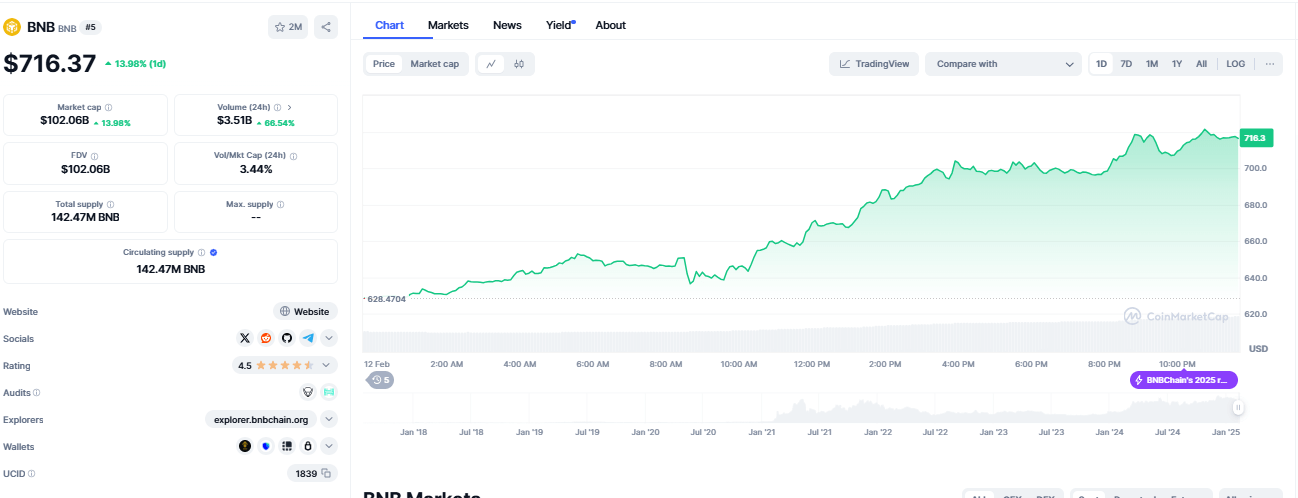Click the 716.3 current price tag on the chart
Screen dimensions: 1298x498
[x=1254, y=138]
